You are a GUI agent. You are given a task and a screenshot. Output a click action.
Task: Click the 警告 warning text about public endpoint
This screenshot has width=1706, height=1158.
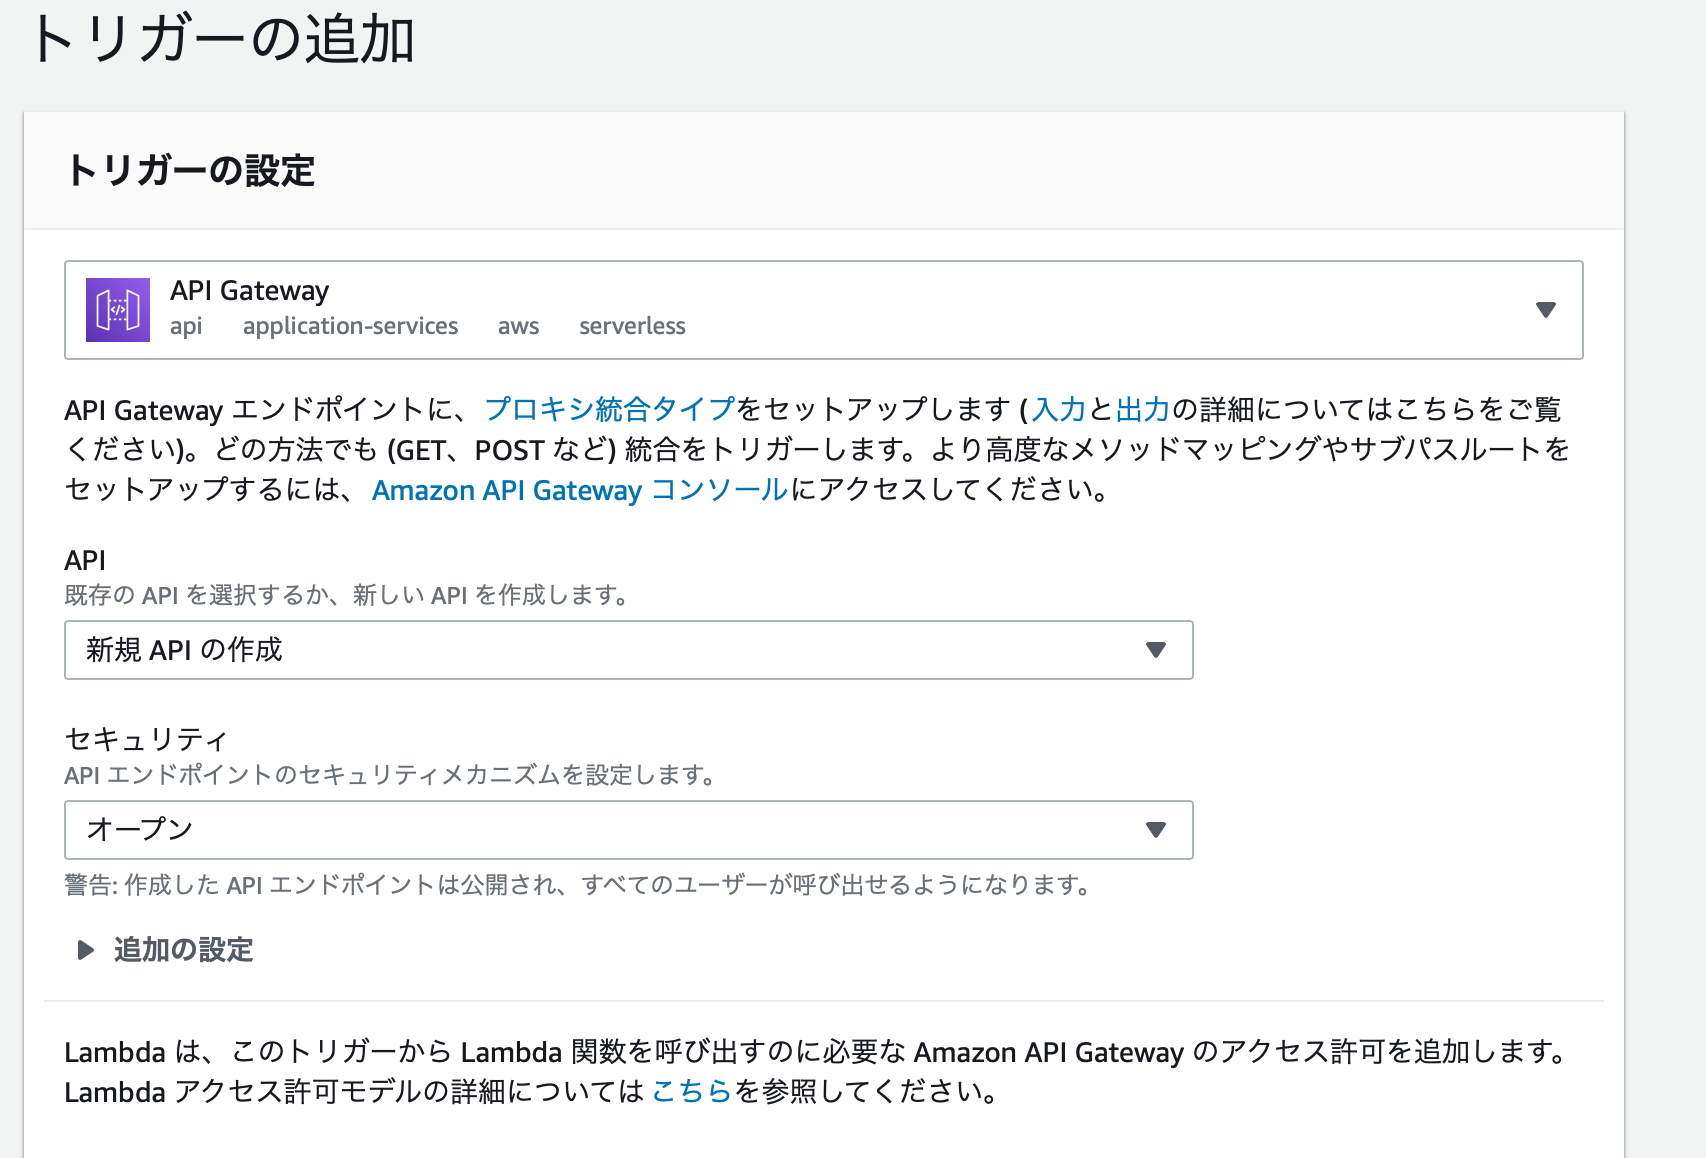pos(579,885)
